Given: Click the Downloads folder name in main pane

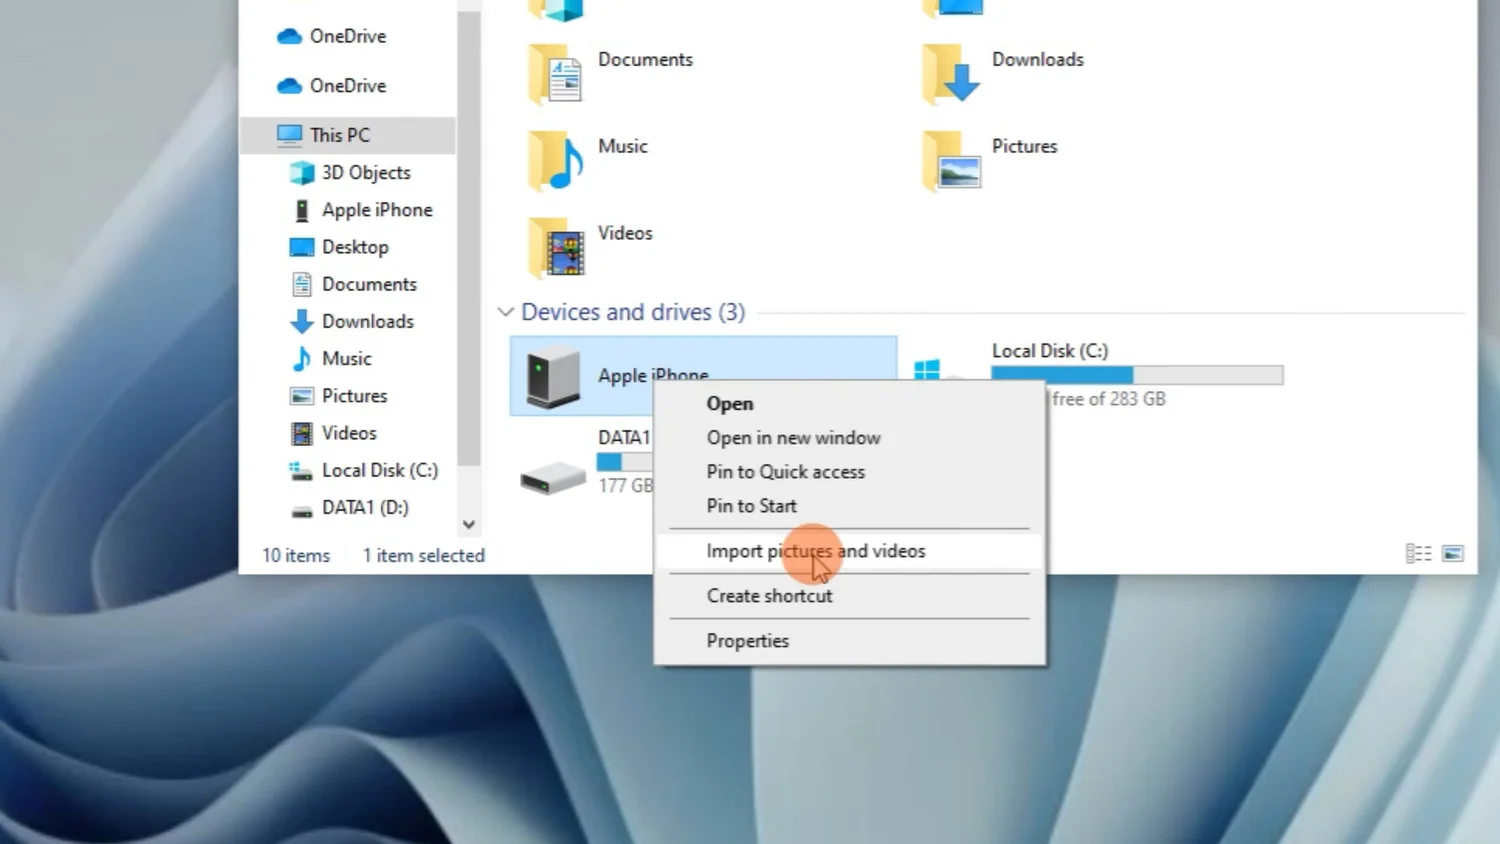Looking at the screenshot, I should (1038, 59).
